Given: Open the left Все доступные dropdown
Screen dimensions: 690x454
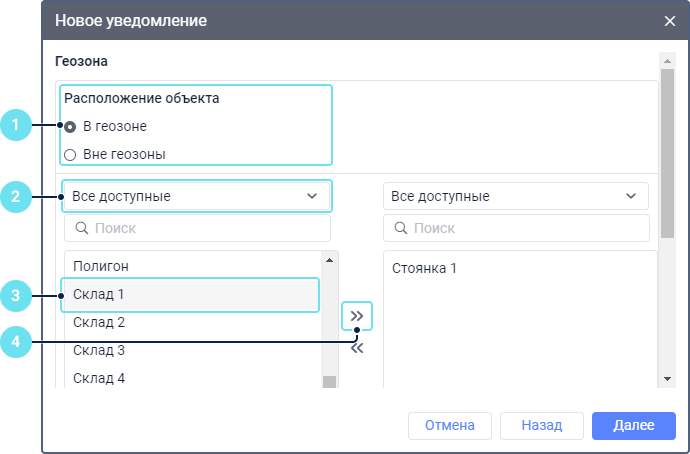Looking at the screenshot, I should (196, 196).
